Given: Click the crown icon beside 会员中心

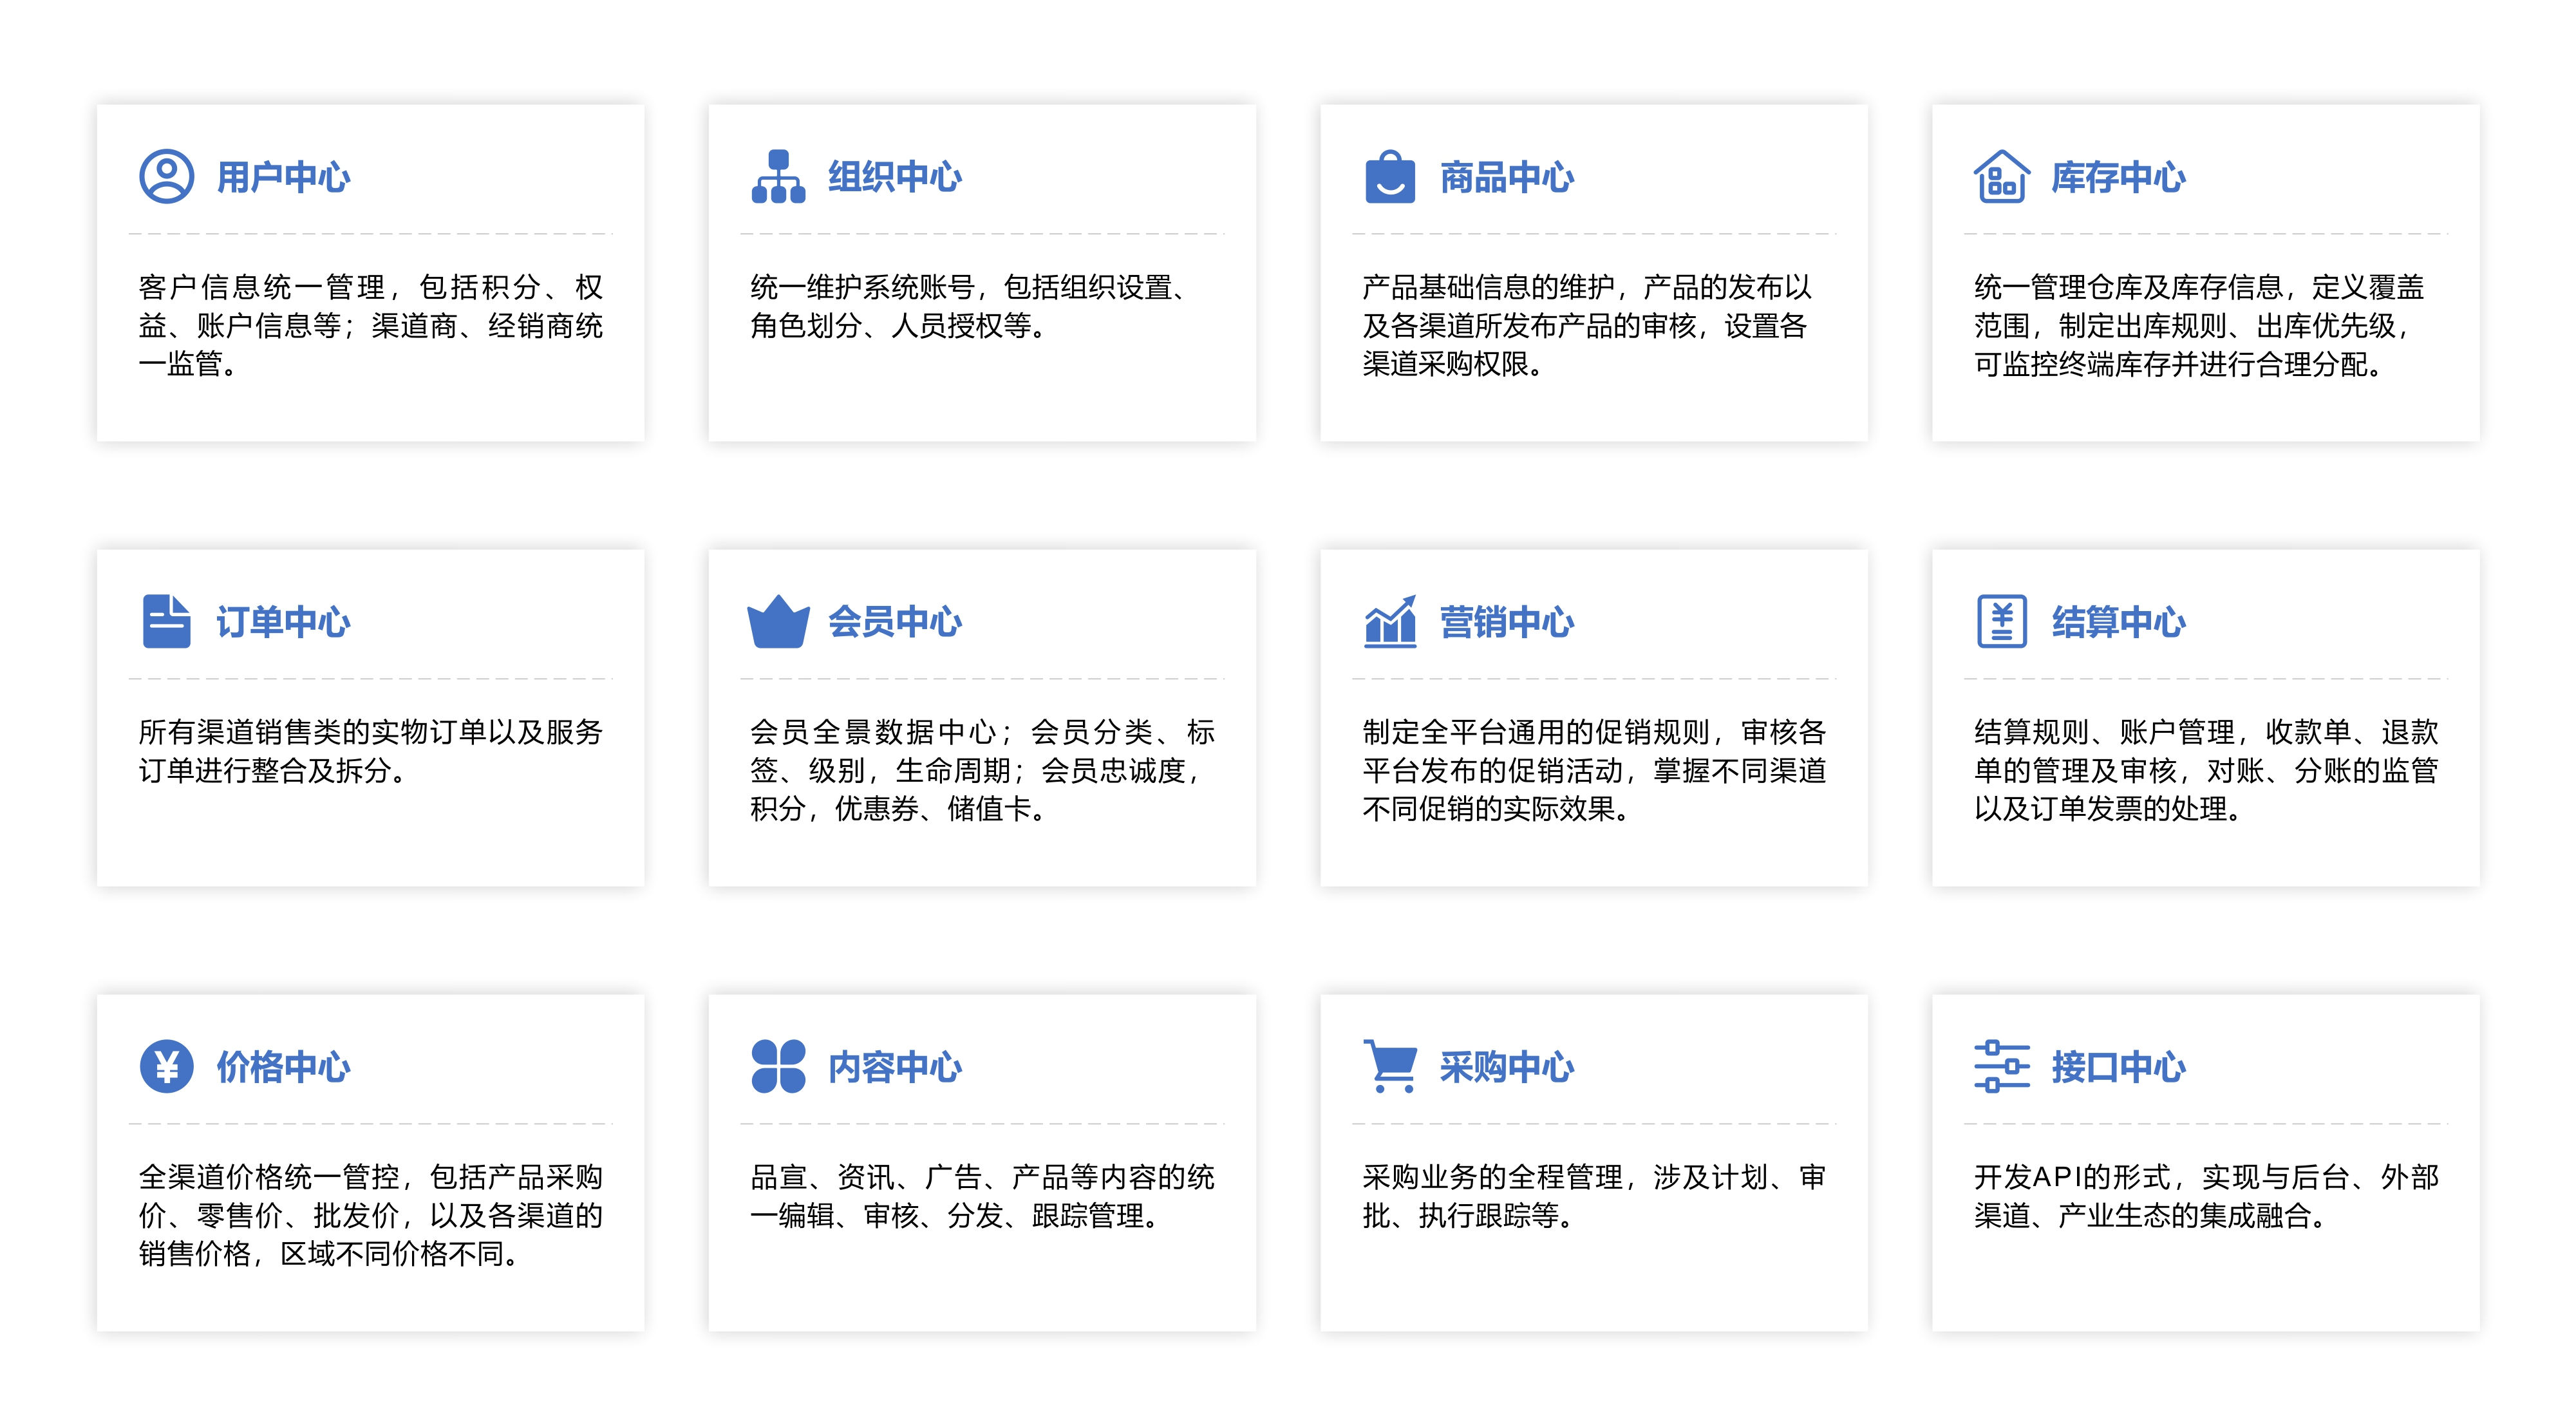Looking at the screenshot, I should click(778, 622).
